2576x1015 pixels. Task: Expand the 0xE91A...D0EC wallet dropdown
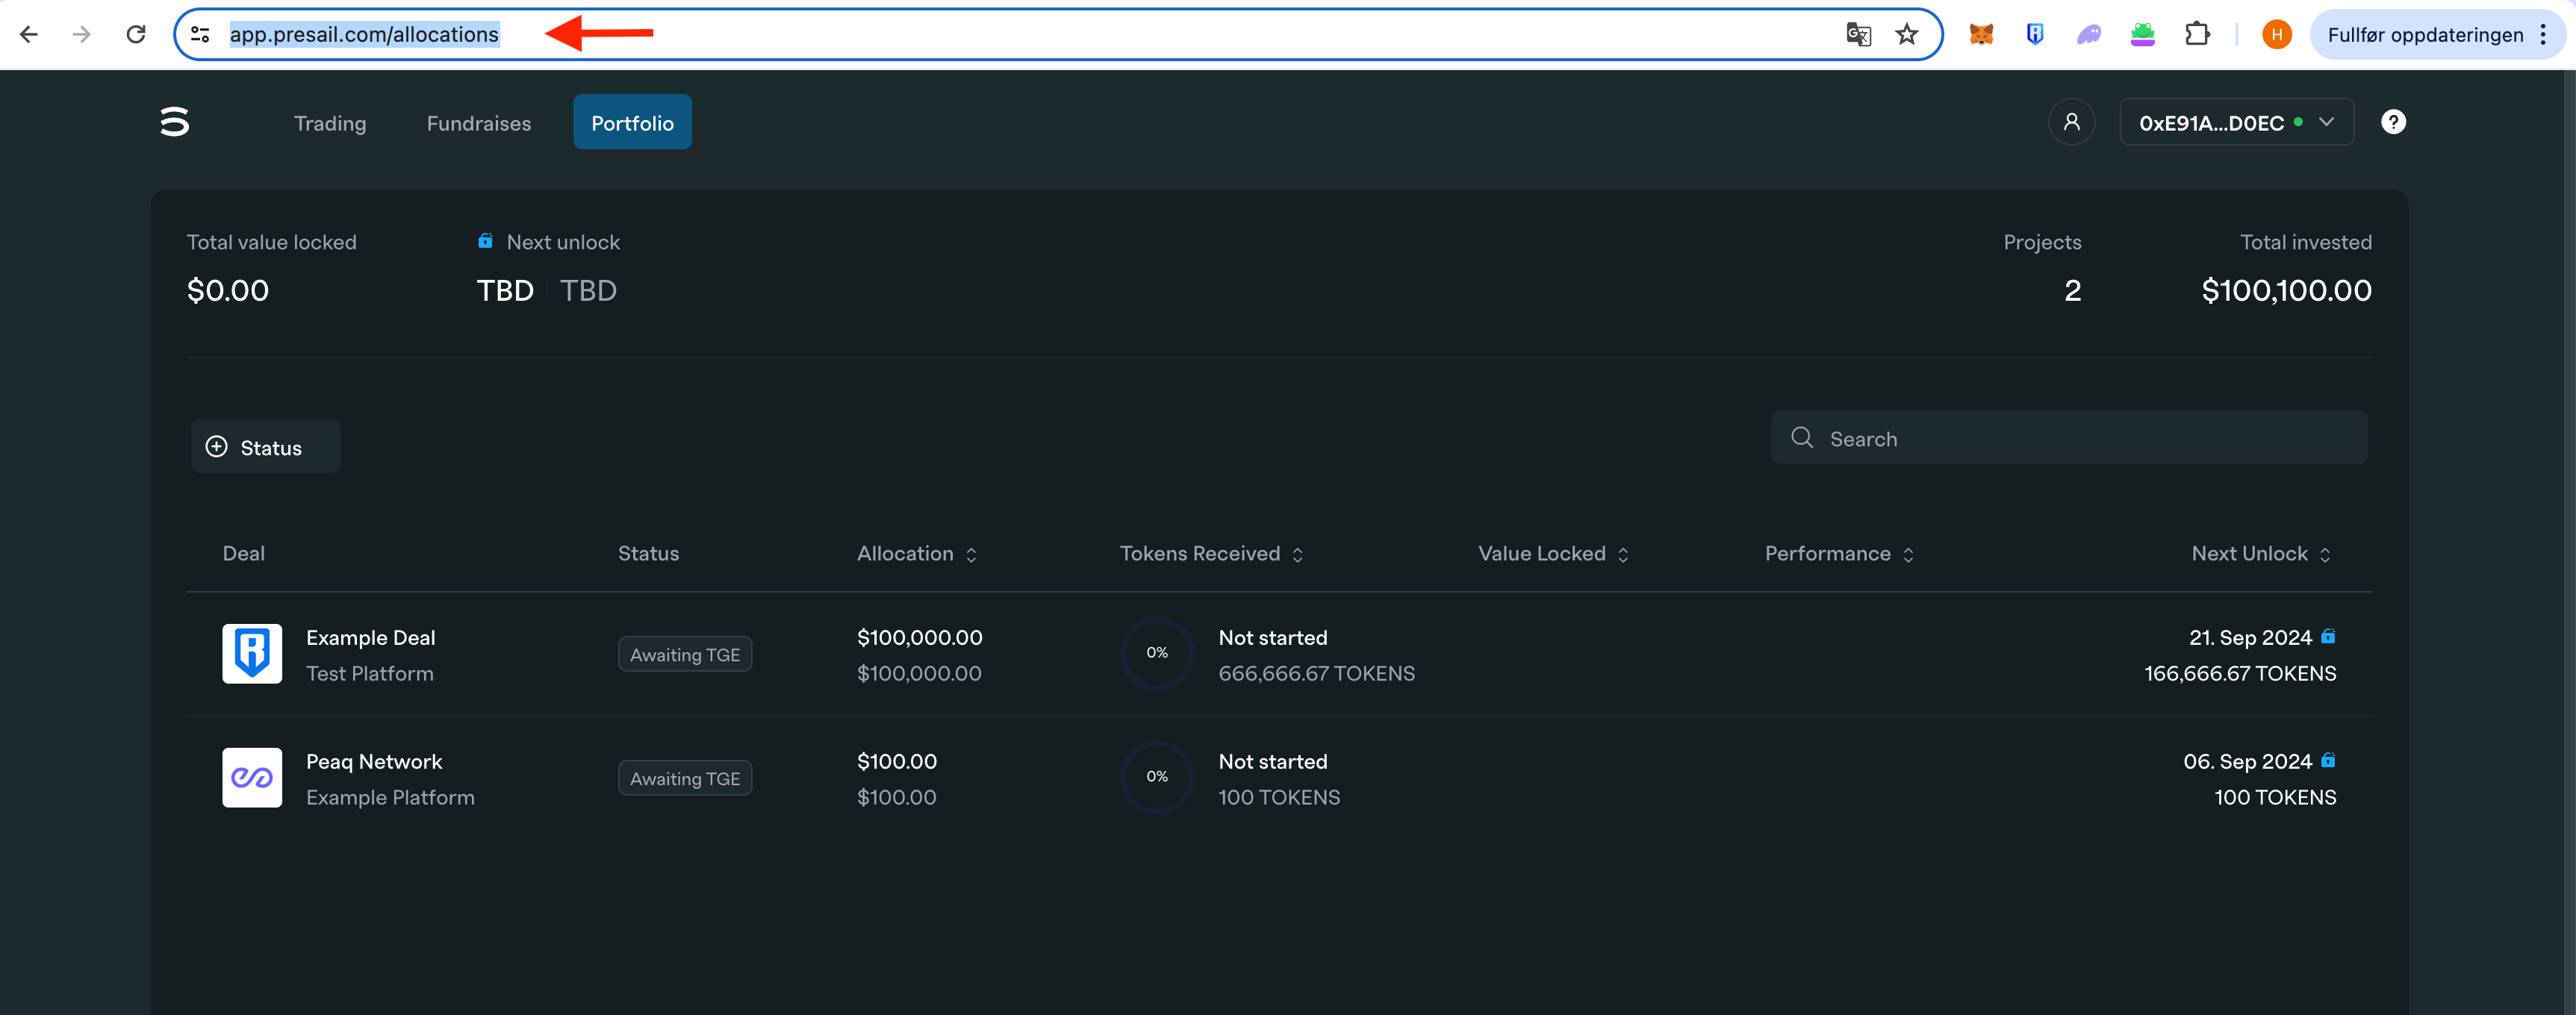click(x=2236, y=122)
